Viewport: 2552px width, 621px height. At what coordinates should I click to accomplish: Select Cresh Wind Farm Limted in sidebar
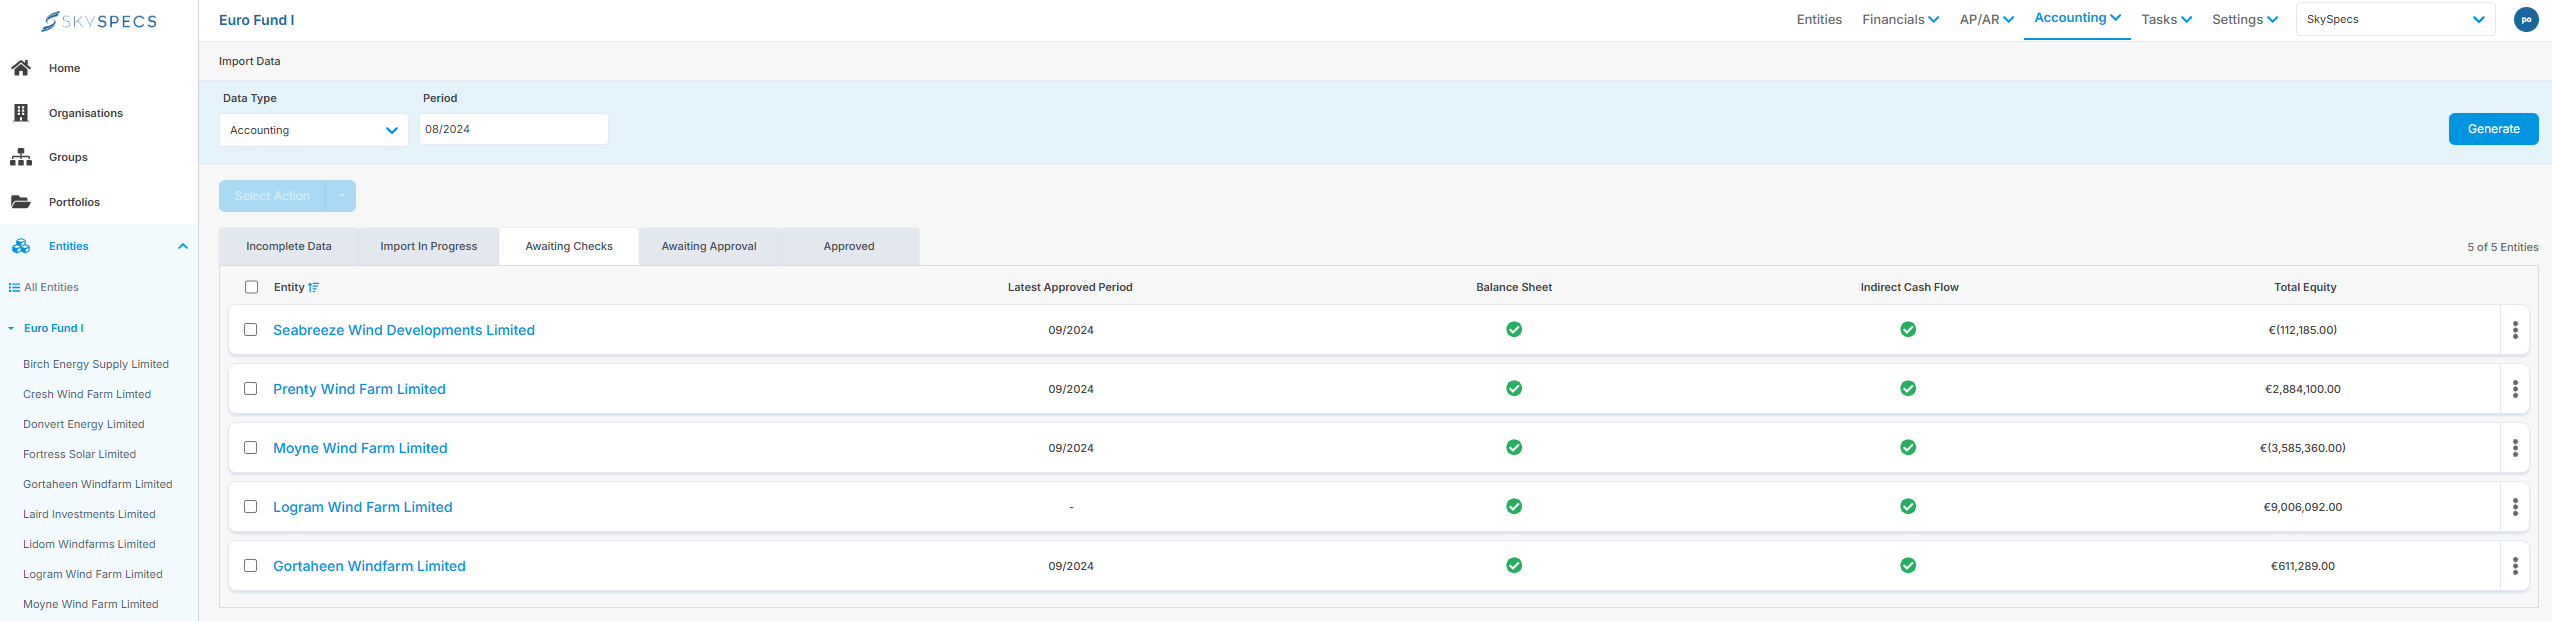point(87,394)
